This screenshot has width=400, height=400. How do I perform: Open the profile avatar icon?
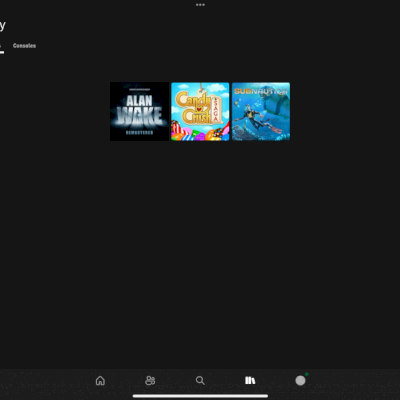[300, 380]
